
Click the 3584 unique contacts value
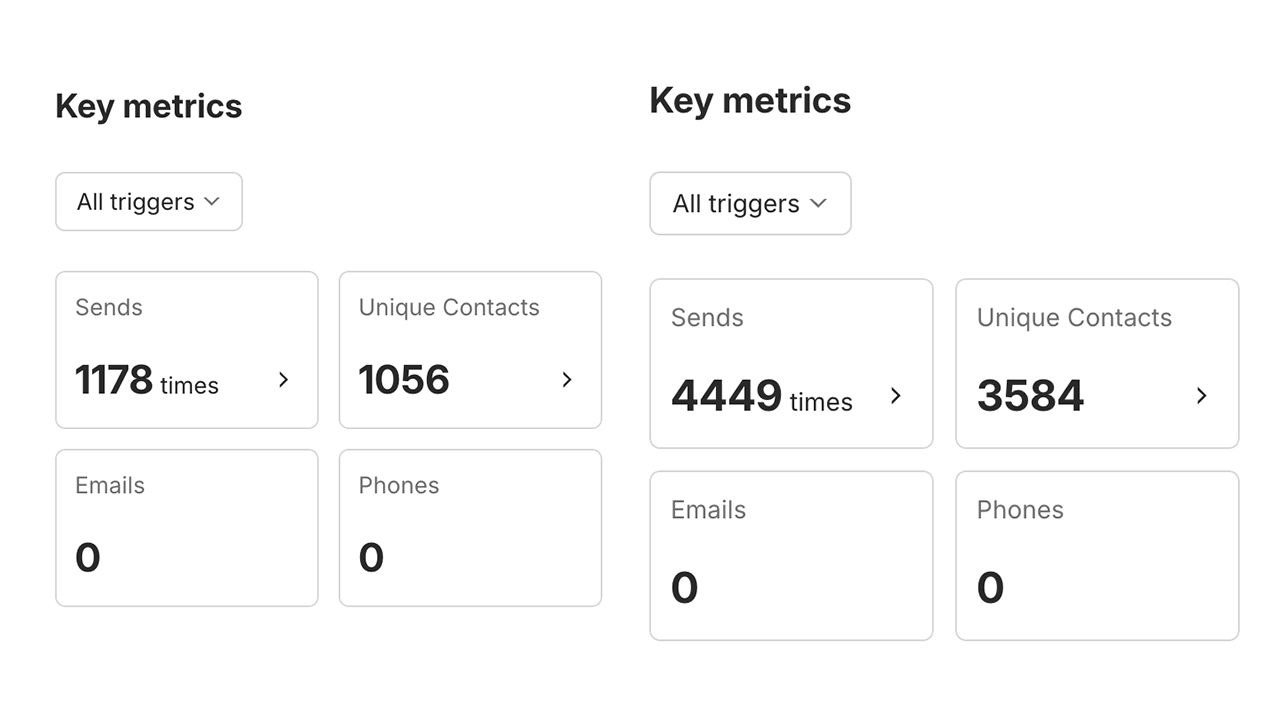tap(1030, 396)
